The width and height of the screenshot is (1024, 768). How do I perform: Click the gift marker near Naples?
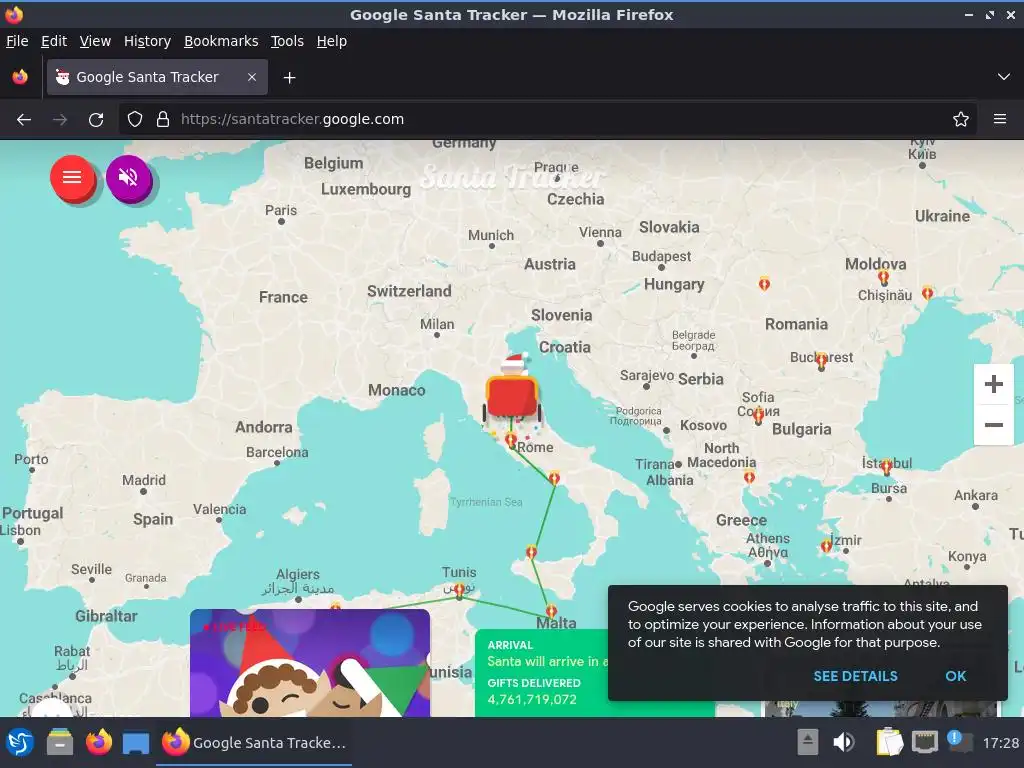[x=554, y=479]
